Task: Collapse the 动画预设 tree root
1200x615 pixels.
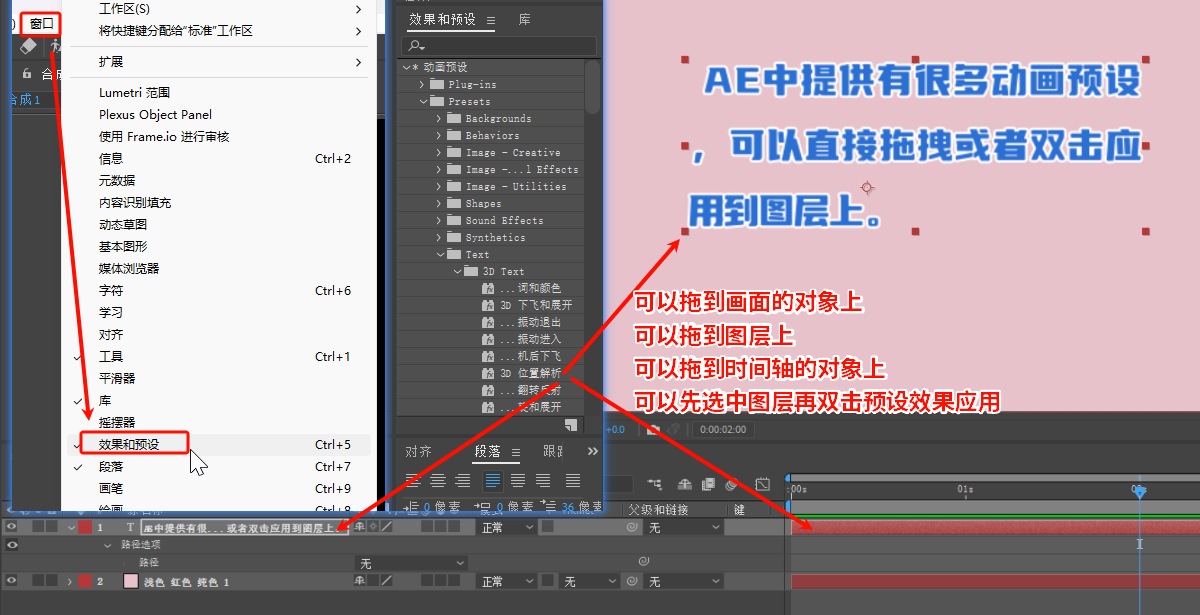Action: click(x=407, y=68)
